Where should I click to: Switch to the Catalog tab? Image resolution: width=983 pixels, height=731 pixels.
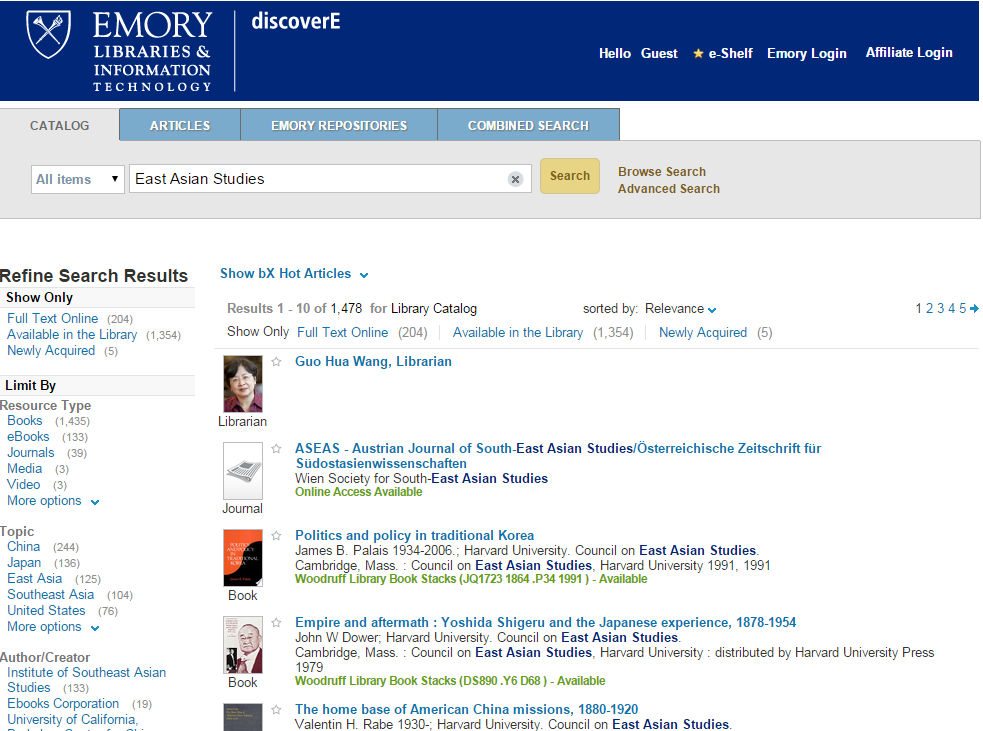60,125
